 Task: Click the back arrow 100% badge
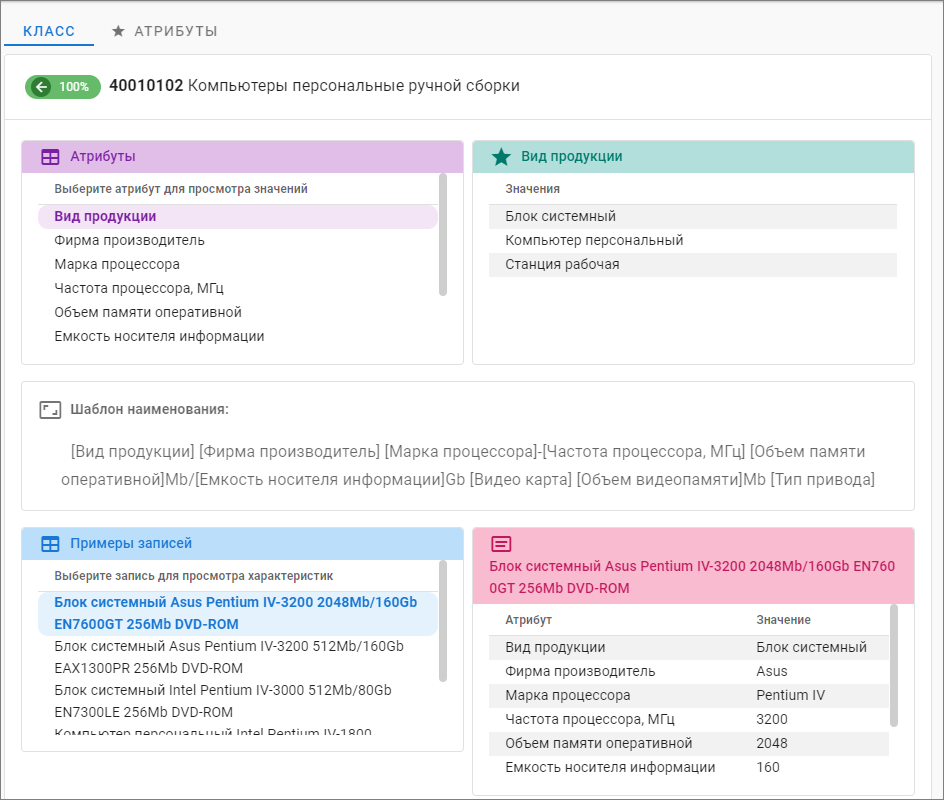pyautogui.click(x=62, y=87)
